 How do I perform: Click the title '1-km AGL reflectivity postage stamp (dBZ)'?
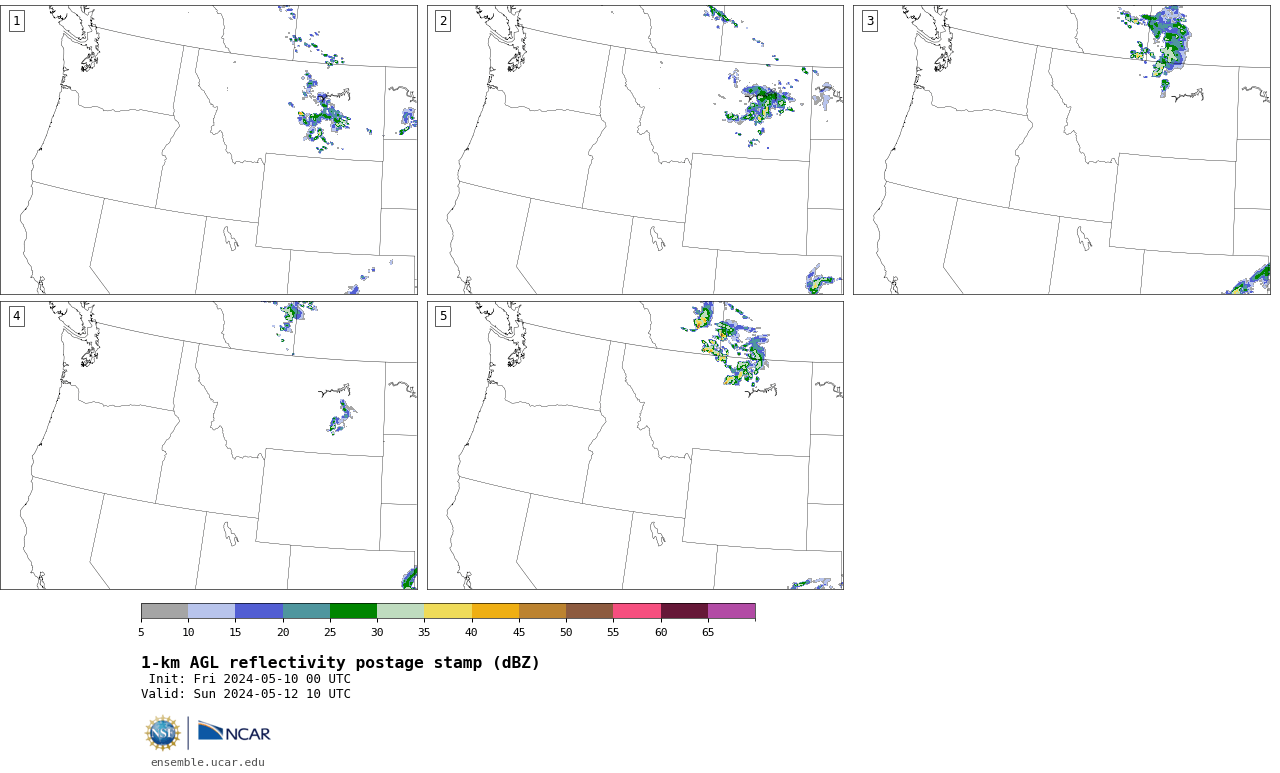(340, 663)
